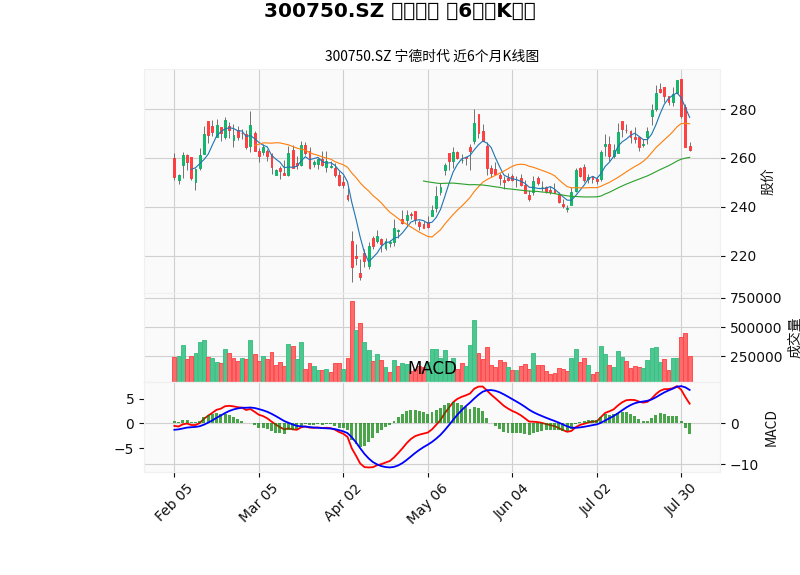
Task: Click the right MACD axis label −10
Action: 744,465
